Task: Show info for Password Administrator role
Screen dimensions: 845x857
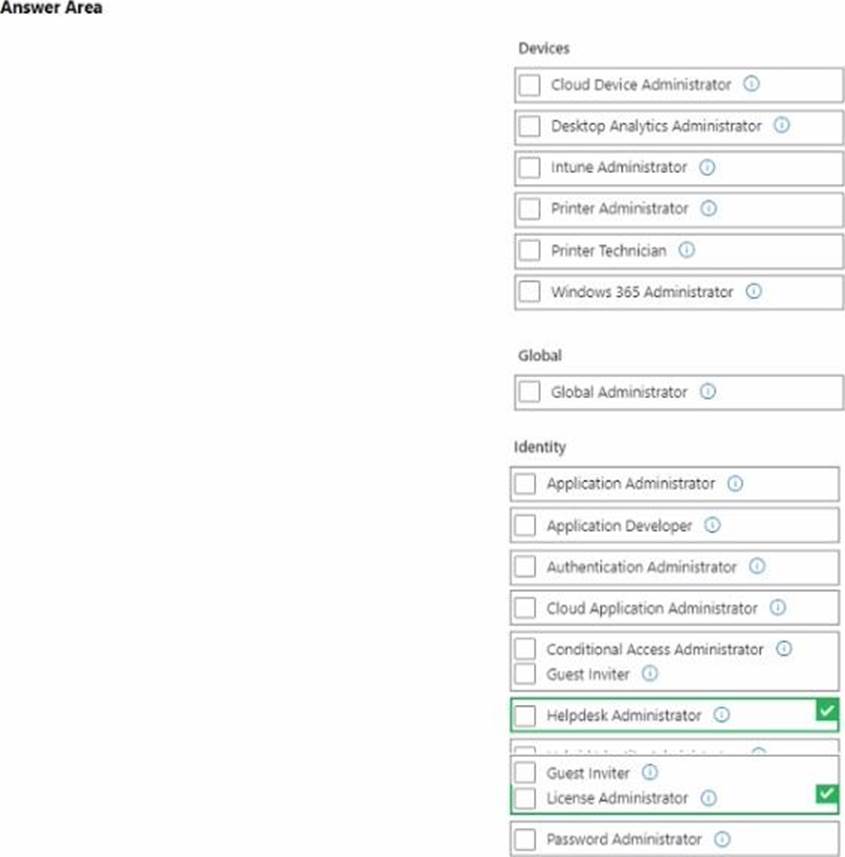Action: [722, 839]
